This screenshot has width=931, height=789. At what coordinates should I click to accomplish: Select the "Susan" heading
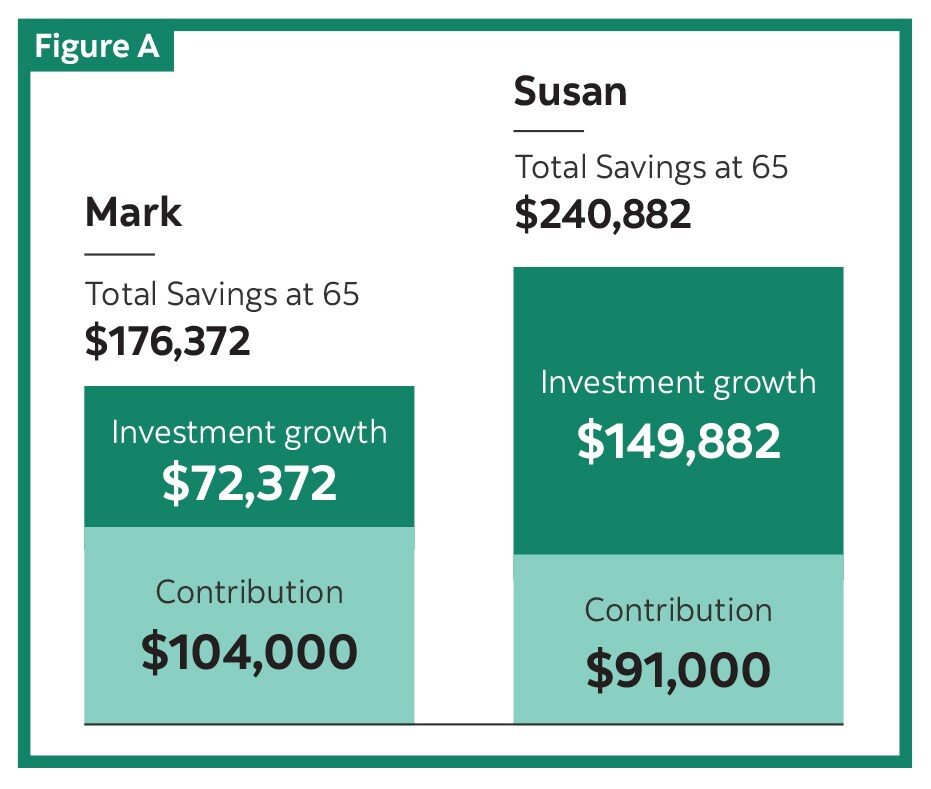pyautogui.click(x=570, y=92)
